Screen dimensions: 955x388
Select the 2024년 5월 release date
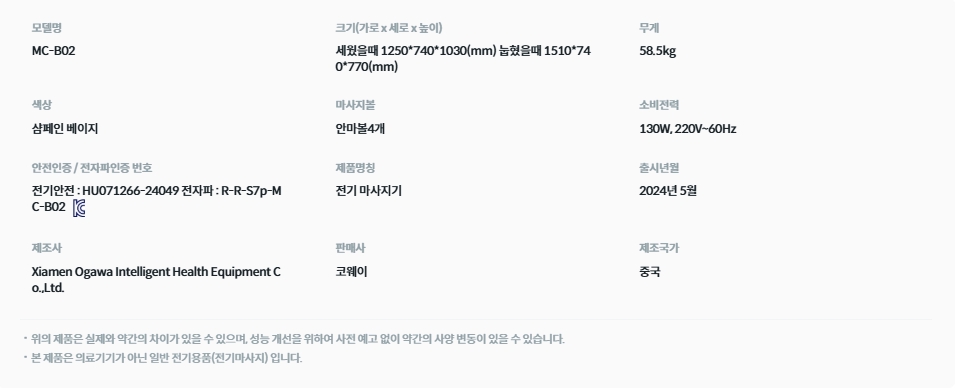click(668, 191)
